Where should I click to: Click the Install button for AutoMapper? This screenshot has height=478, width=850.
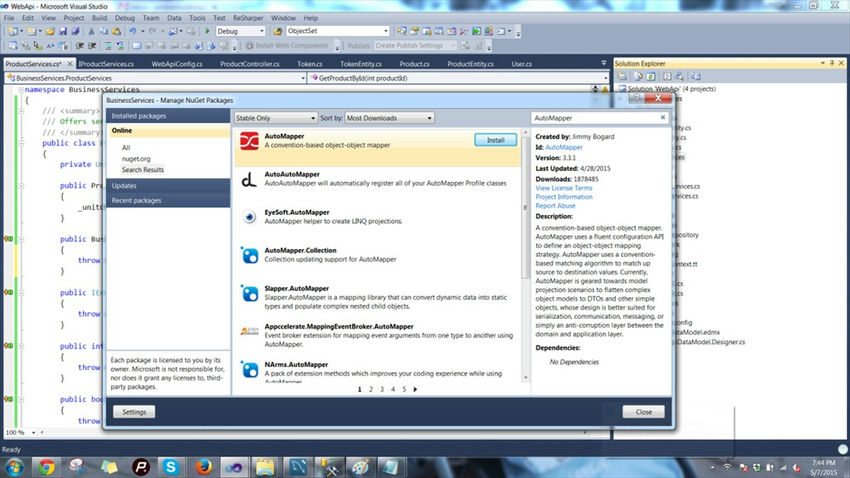click(495, 140)
